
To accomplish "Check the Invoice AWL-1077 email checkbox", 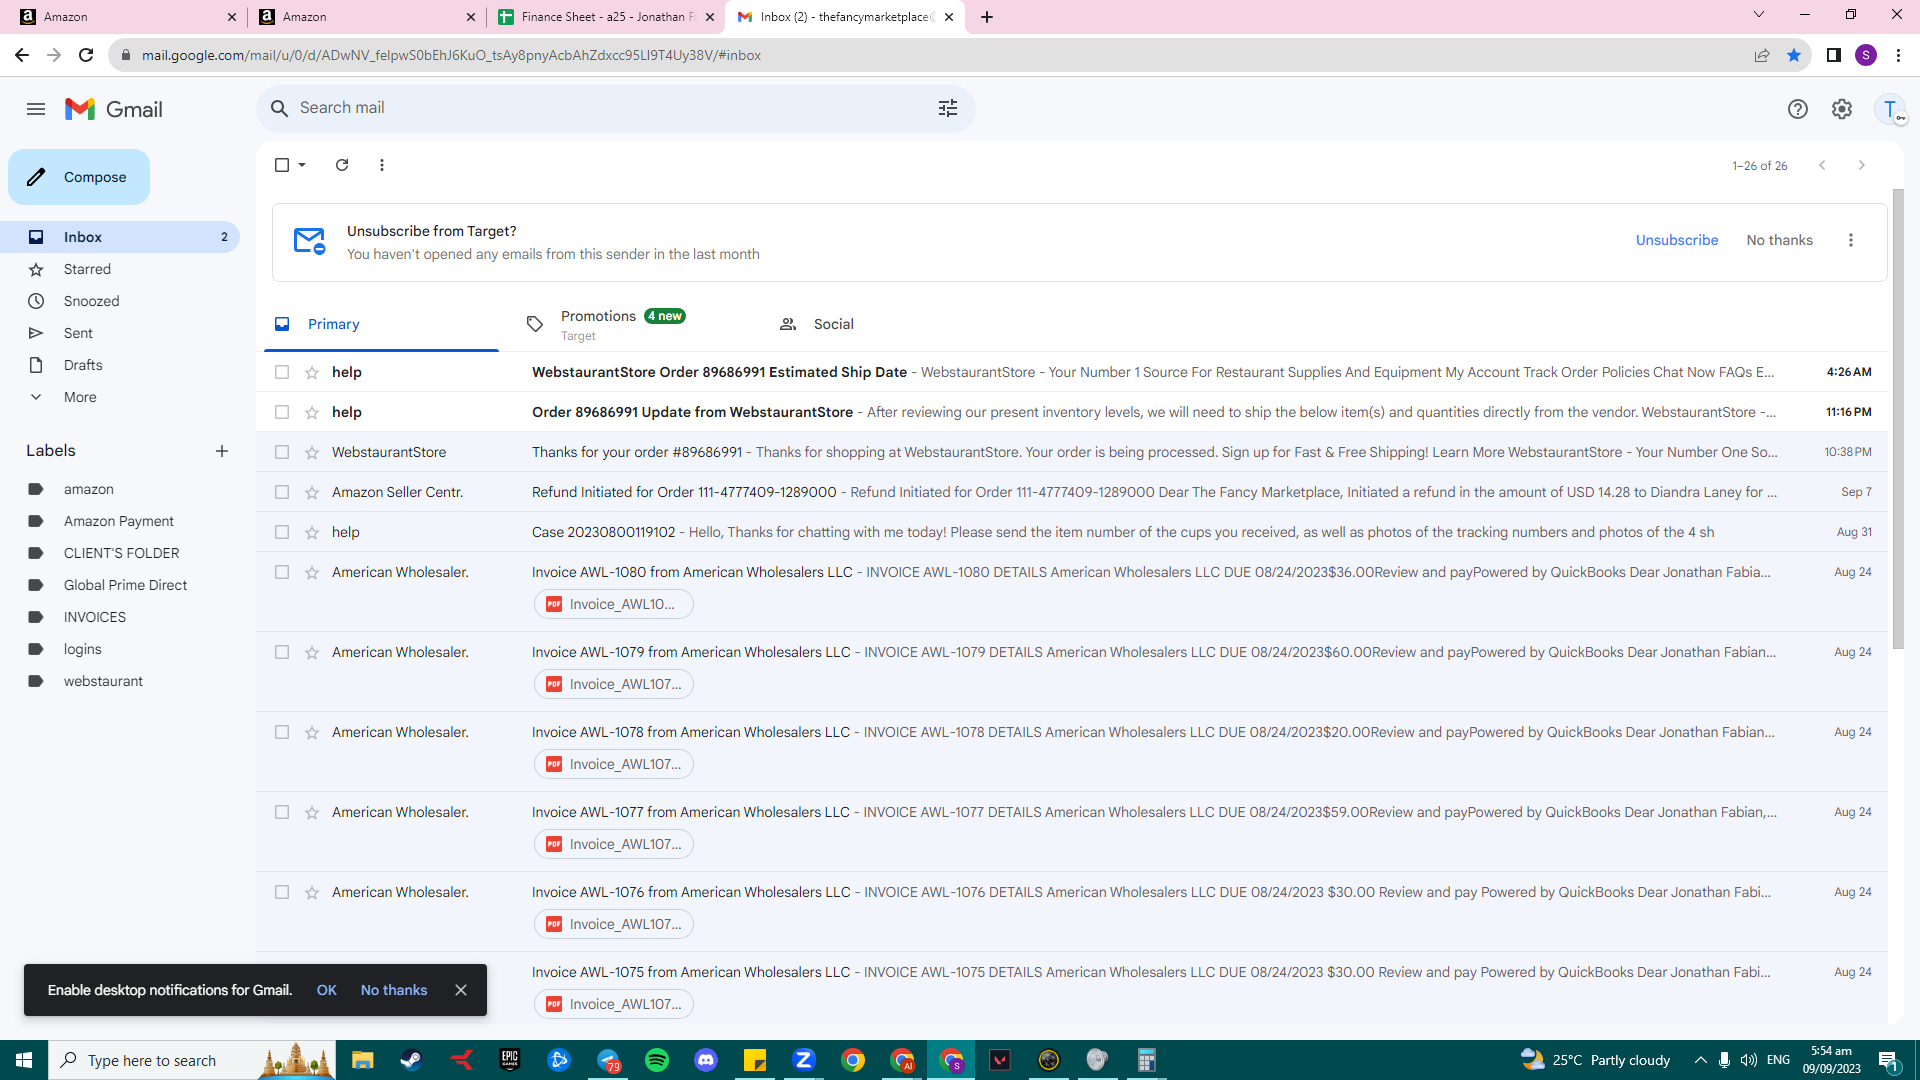I will tap(282, 813).
